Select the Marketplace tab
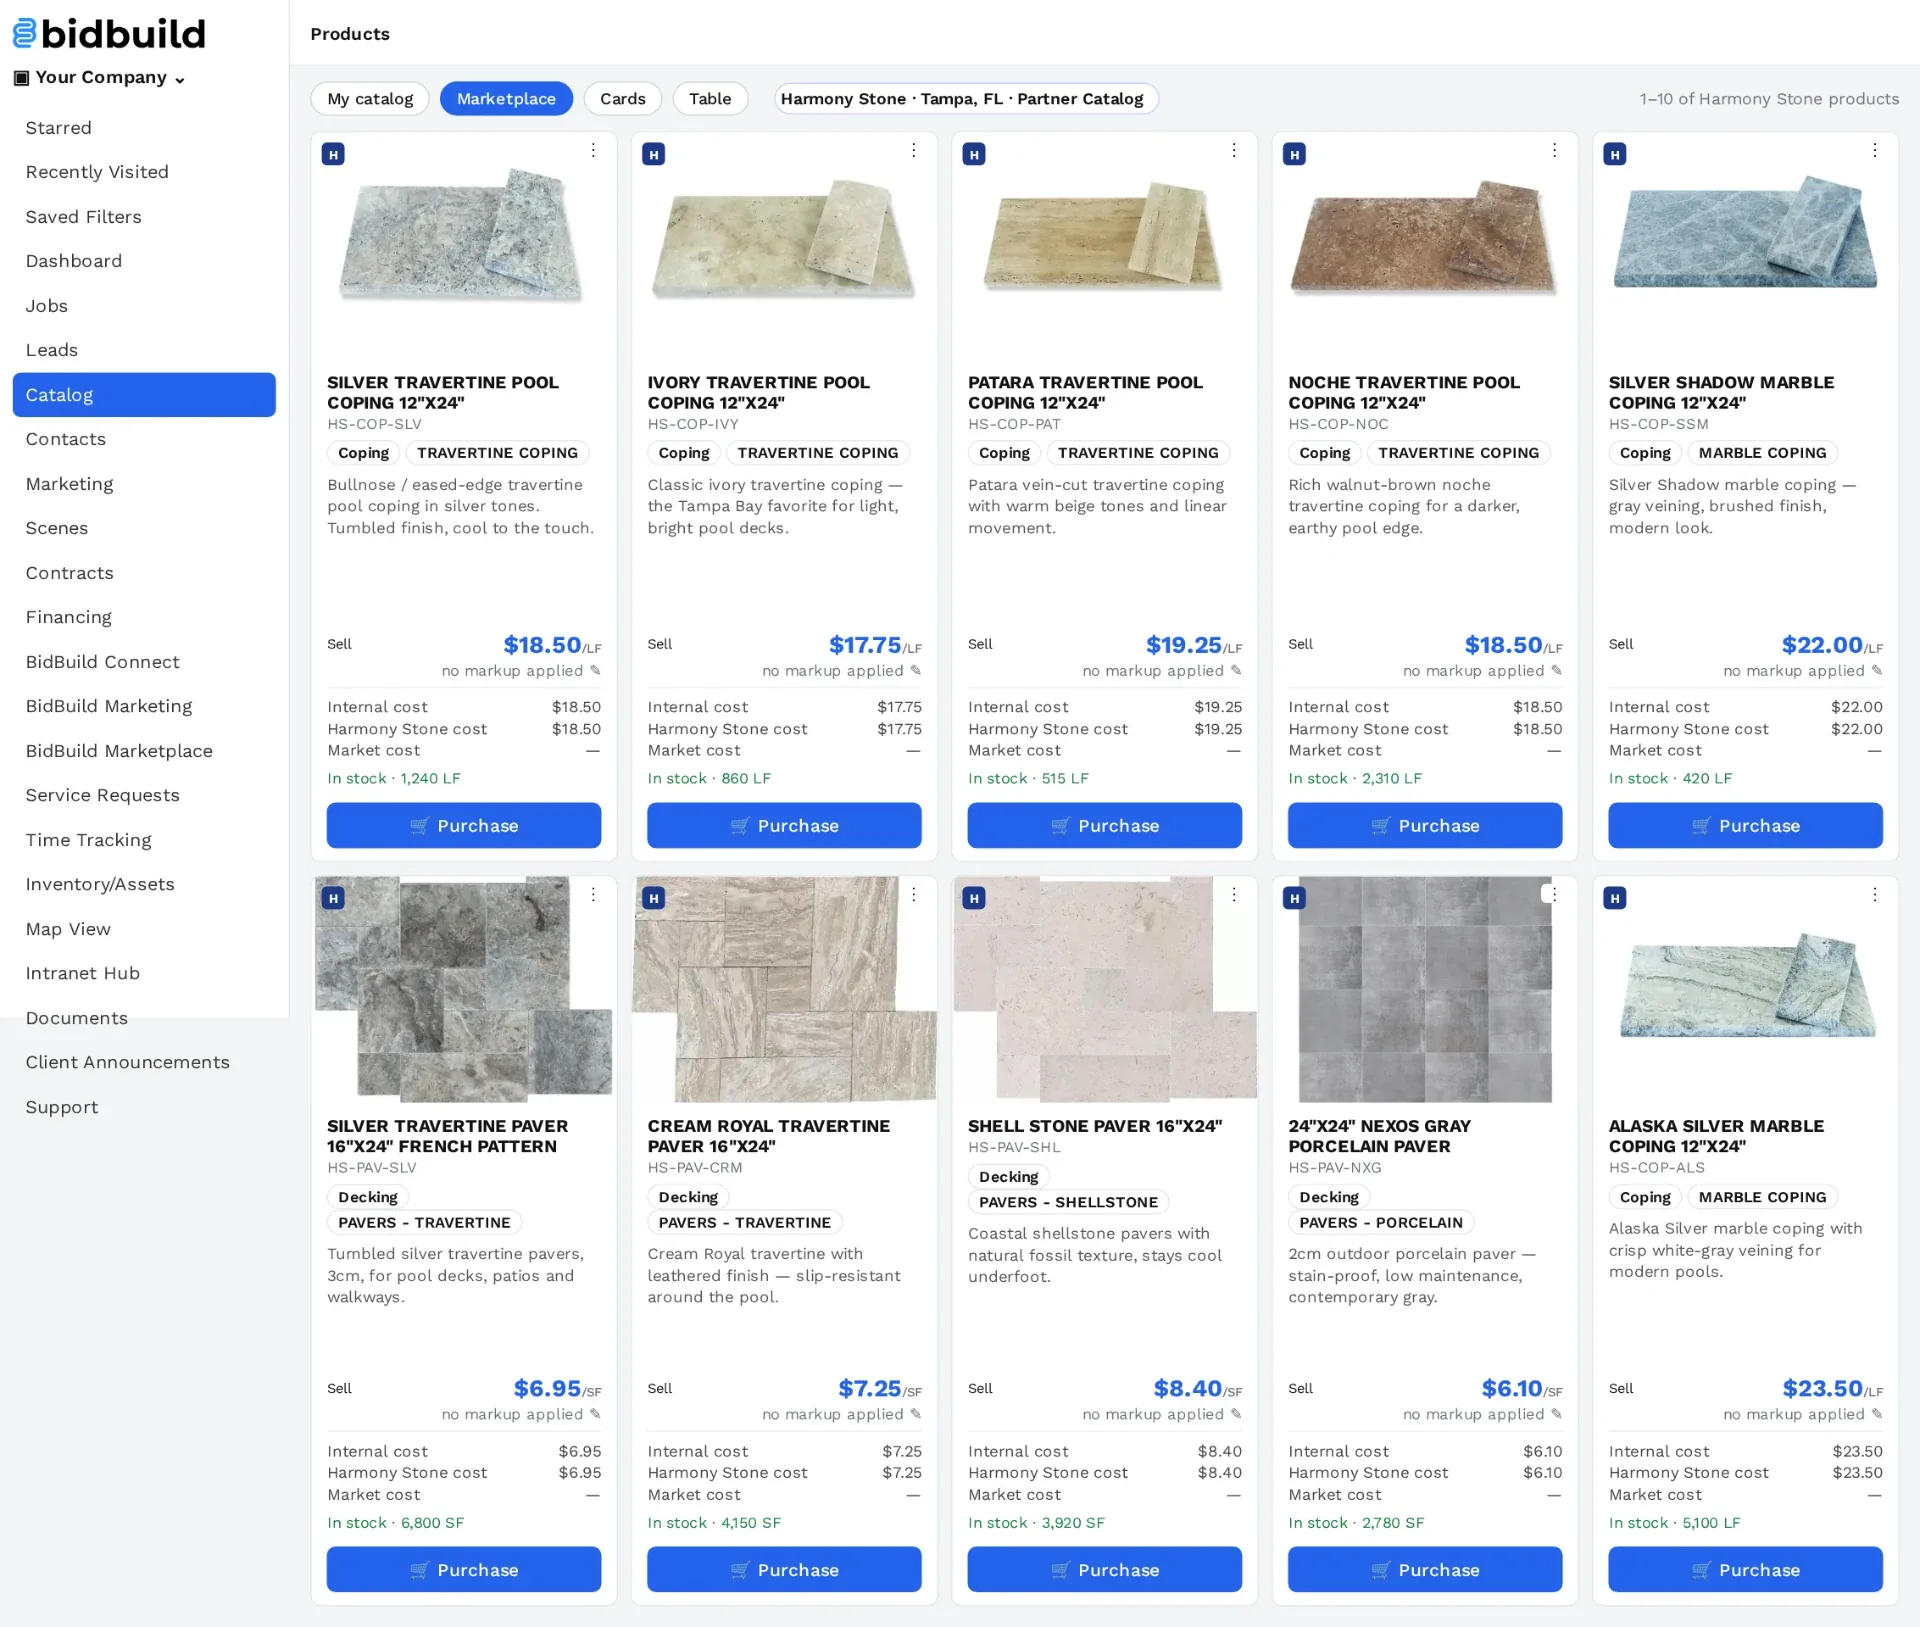Viewport: 1920px width, 1627px height. click(506, 98)
